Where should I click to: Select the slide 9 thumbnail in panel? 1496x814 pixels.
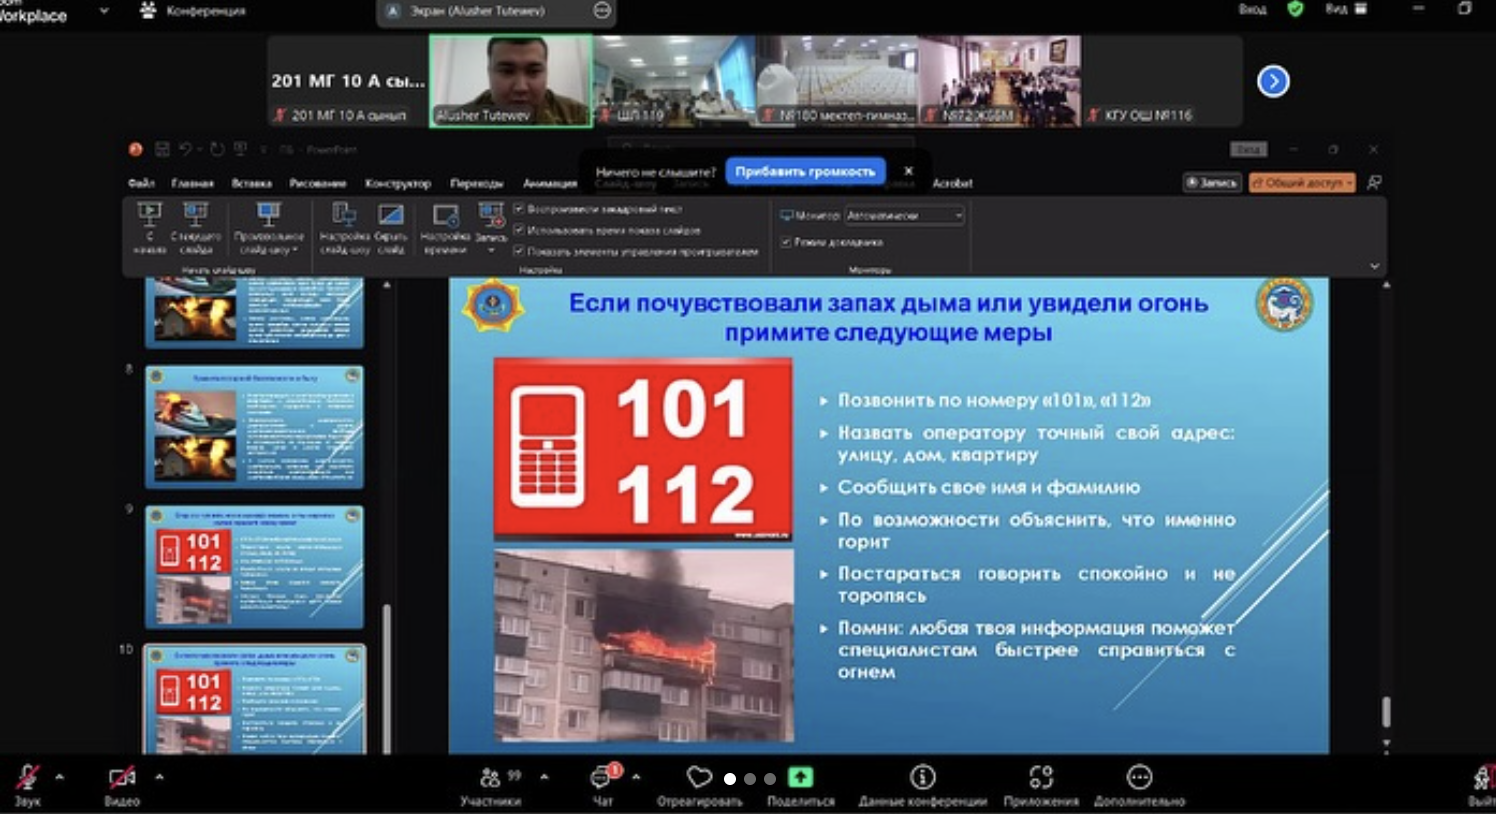[254, 566]
